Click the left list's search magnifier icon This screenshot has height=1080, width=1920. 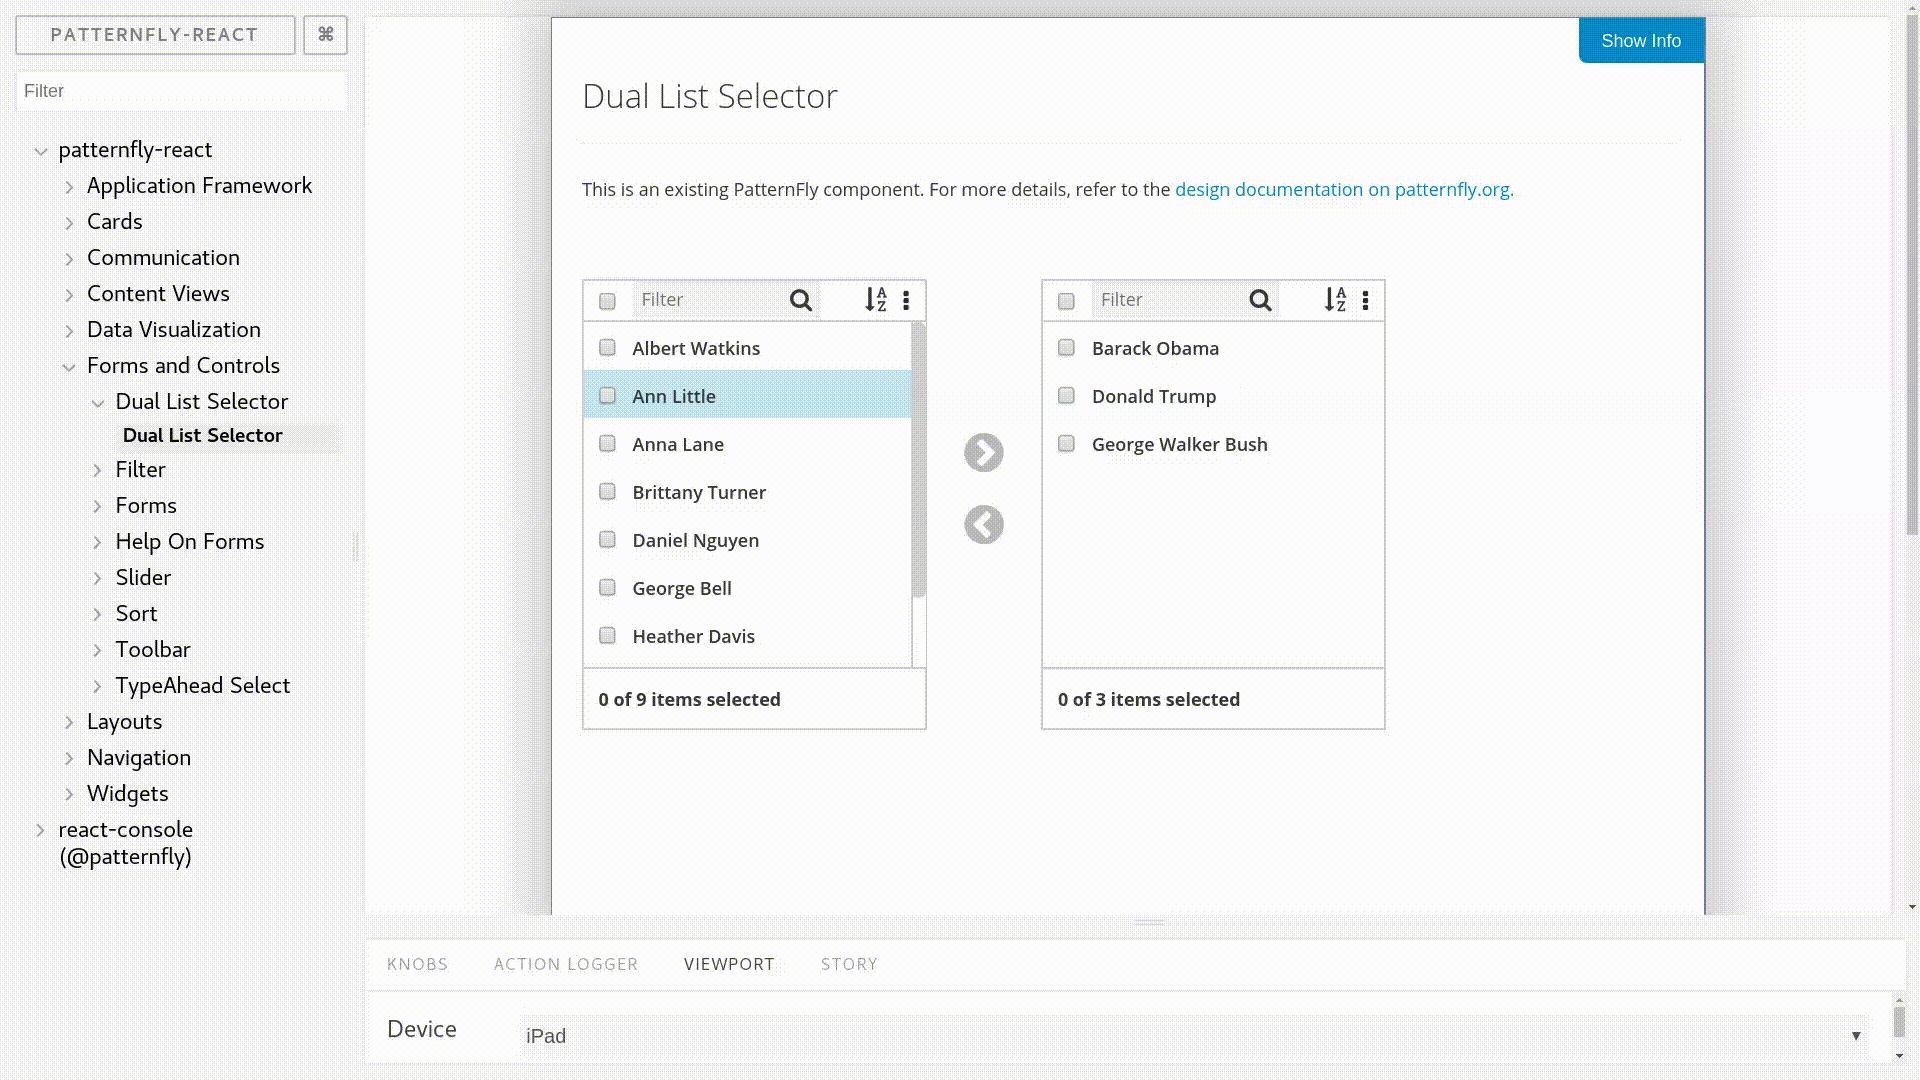[x=801, y=300]
